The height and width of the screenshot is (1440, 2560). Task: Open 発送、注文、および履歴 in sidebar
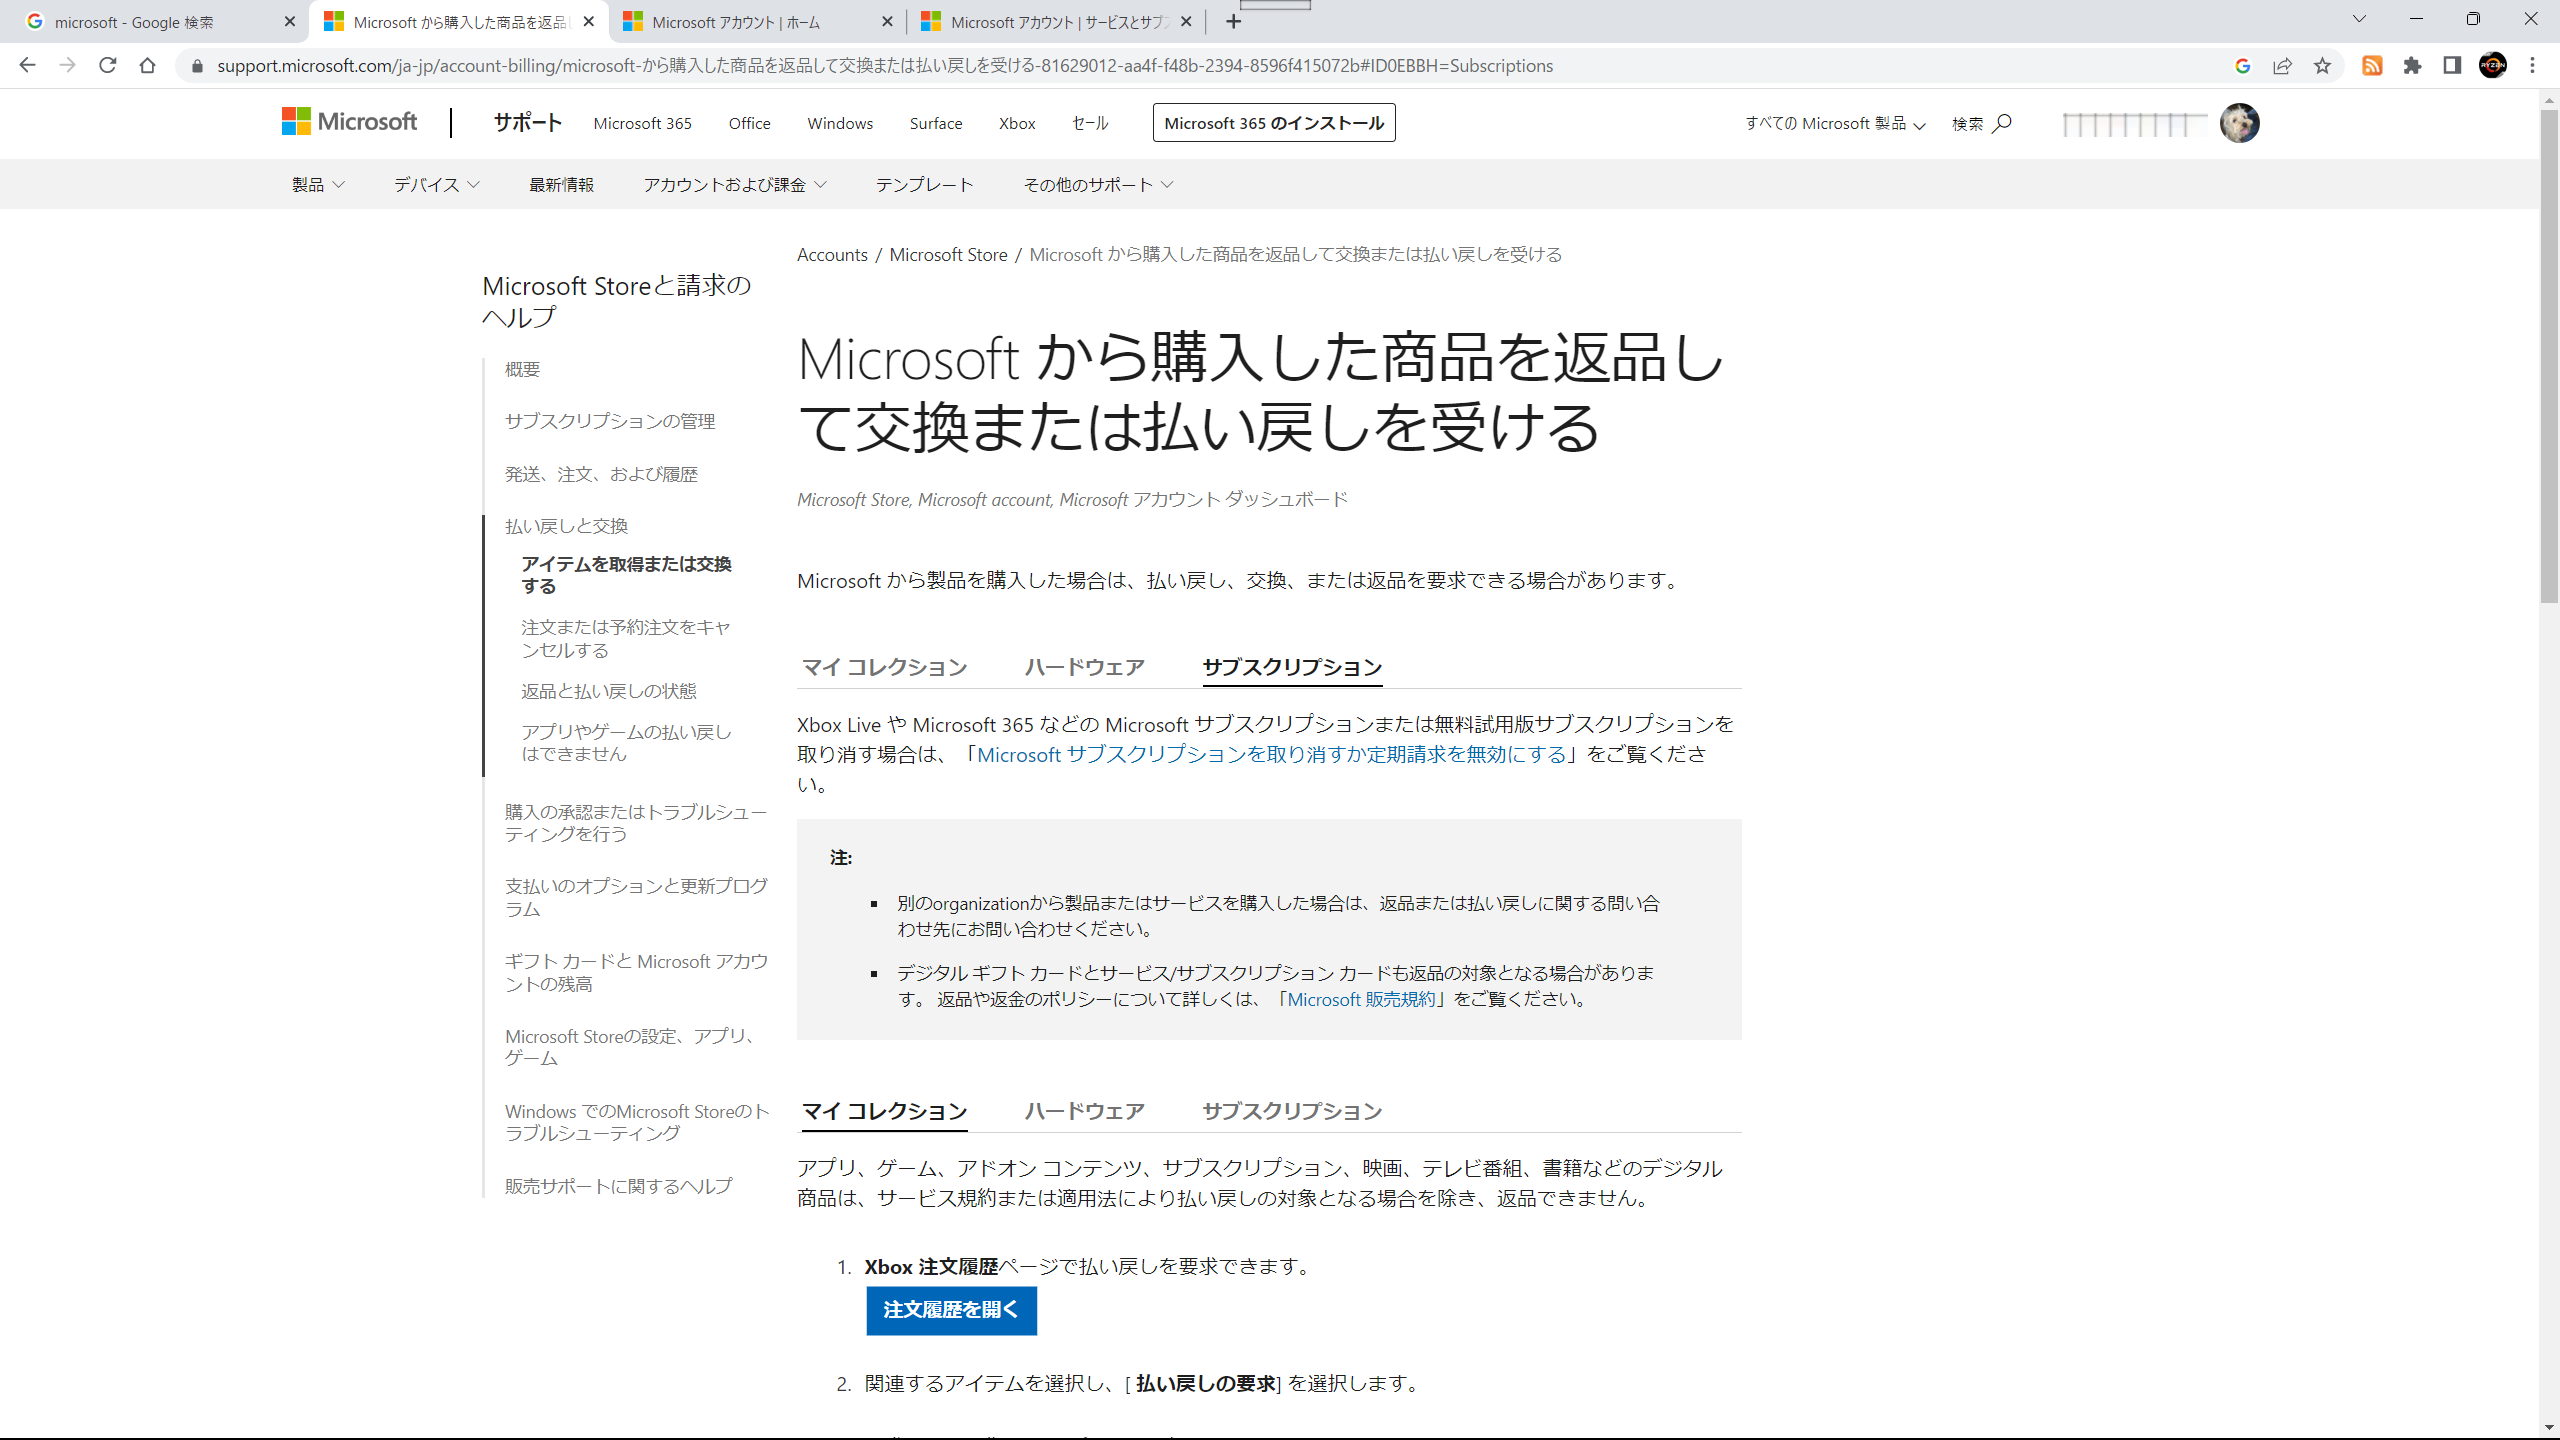(x=601, y=475)
